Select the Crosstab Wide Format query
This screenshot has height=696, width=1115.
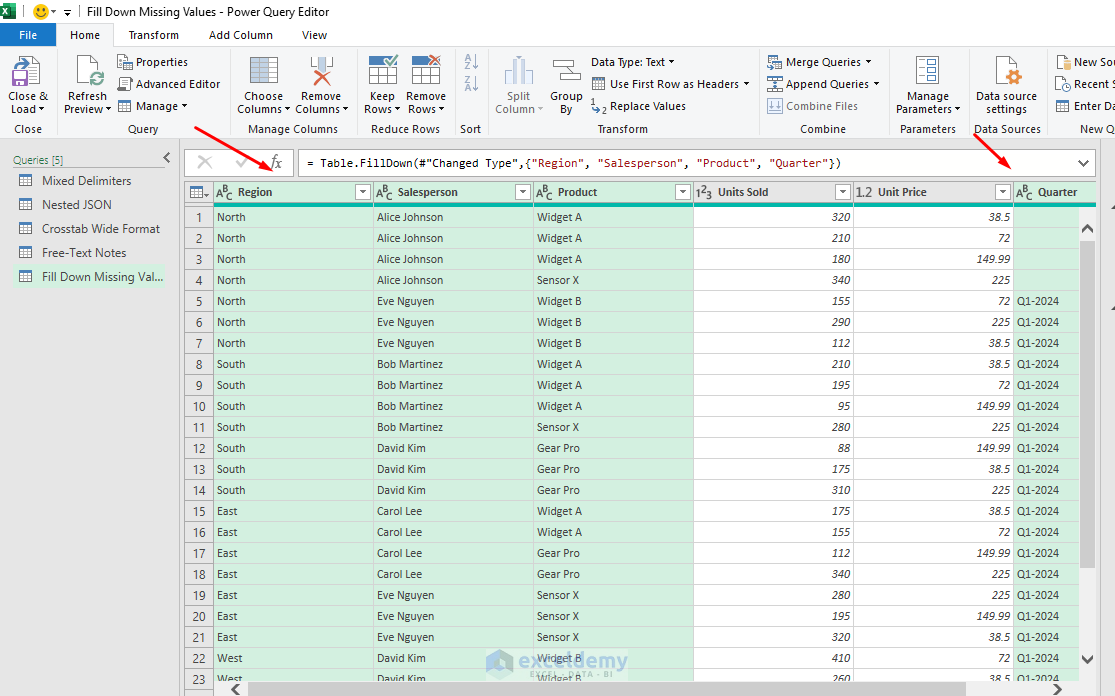[90, 229]
